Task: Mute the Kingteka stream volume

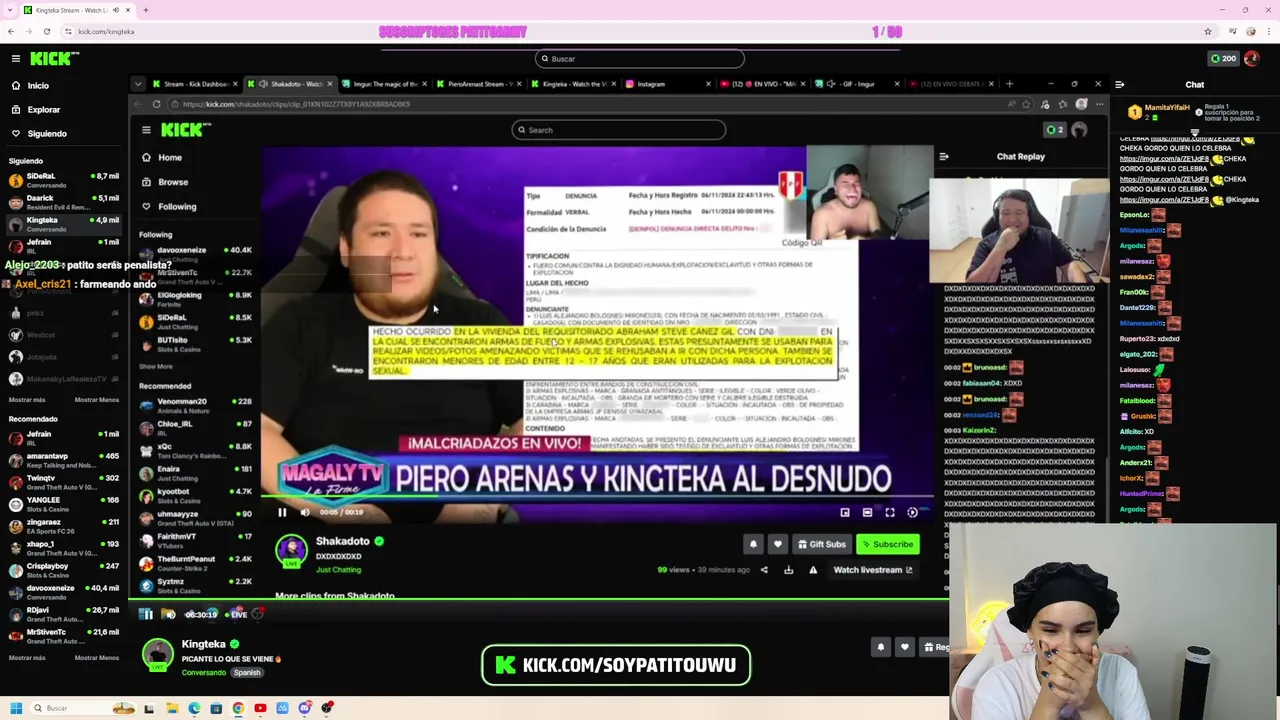Action: click(x=169, y=615)
